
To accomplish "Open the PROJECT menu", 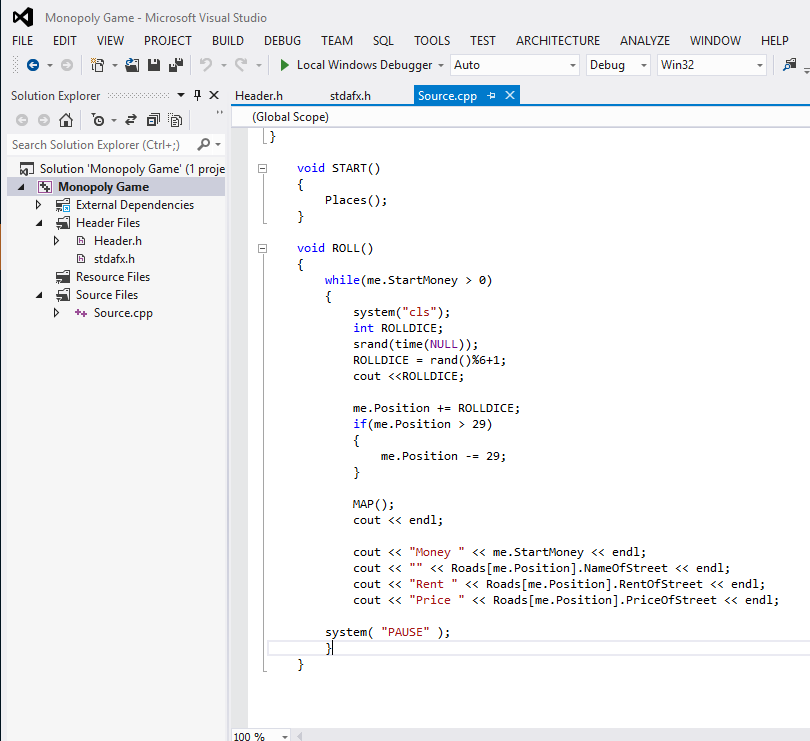I will click(167, 41).
